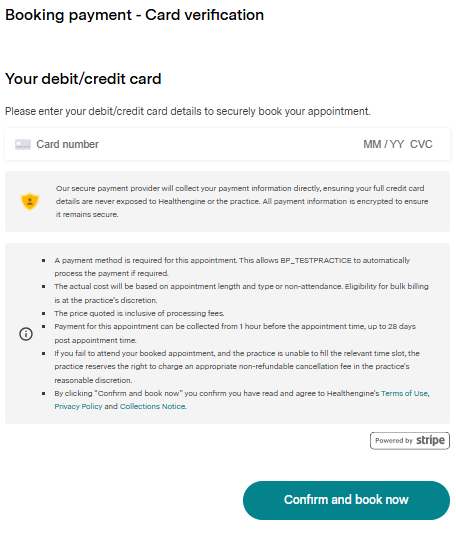Viewport: 456px width, 536px height.
Task: Click the yellow security shield icon
Action: coord(30,201)
